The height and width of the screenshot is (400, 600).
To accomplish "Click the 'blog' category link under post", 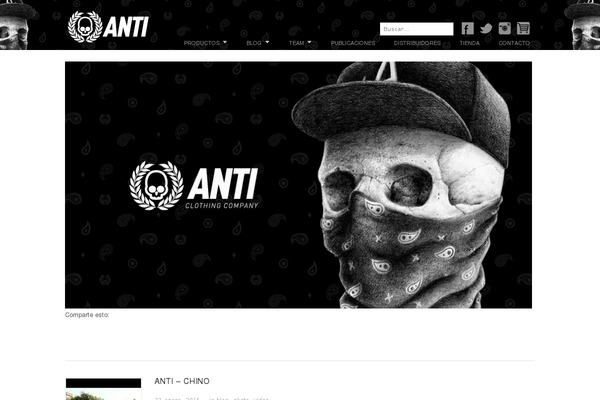I will [x=223, y=398].
